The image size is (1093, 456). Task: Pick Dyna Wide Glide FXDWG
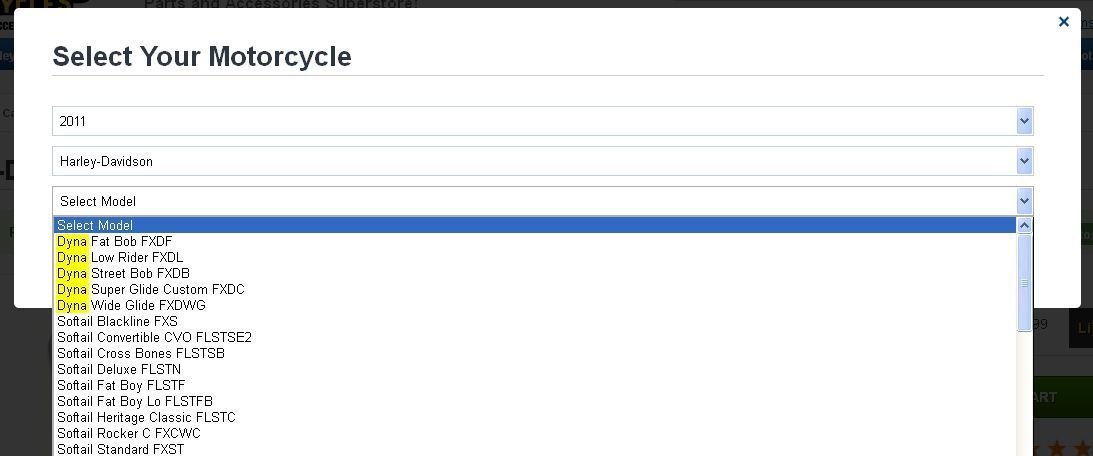535,305
